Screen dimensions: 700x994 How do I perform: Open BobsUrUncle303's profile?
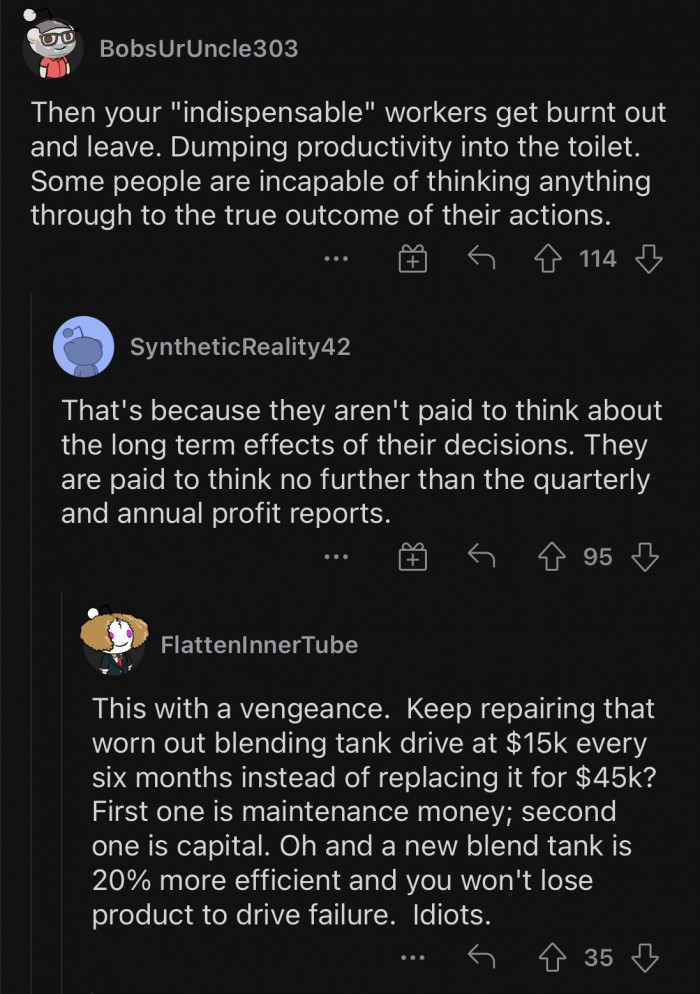[198, 45]
